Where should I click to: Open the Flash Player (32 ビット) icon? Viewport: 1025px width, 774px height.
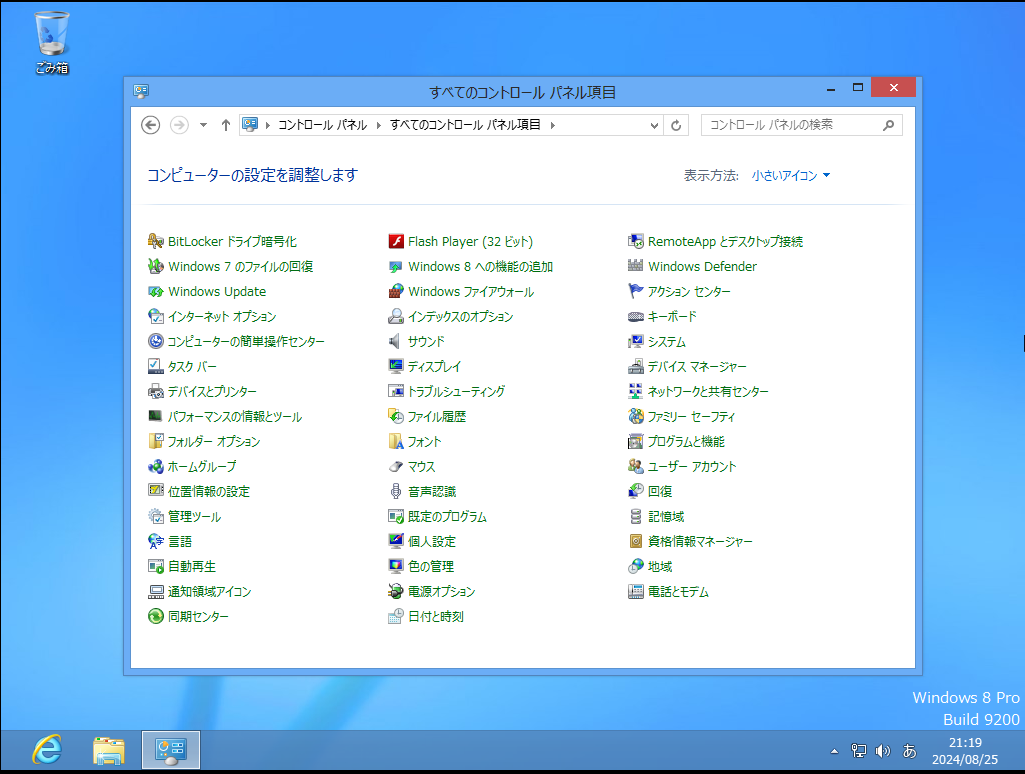[x=395, y=241]
